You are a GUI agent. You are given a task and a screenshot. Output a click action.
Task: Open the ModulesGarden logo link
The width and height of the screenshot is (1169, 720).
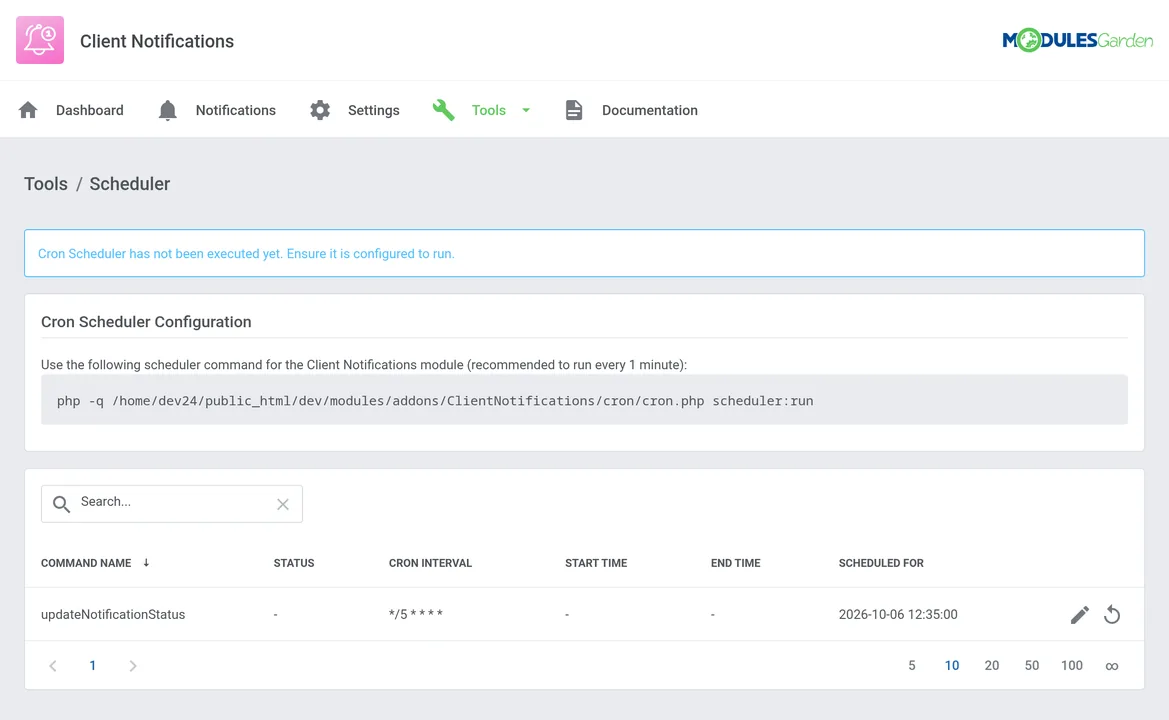coord(1077,40)
